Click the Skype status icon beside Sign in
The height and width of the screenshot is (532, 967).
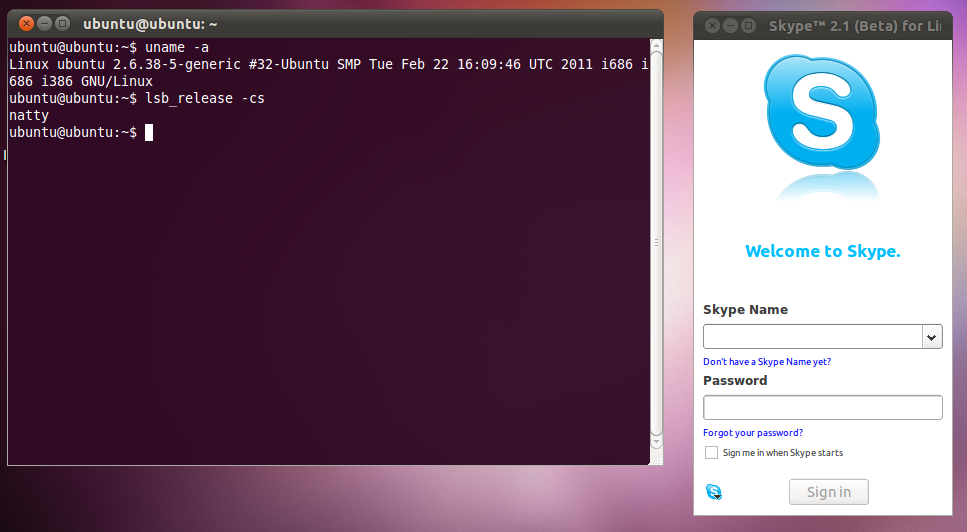coord(714,492)
